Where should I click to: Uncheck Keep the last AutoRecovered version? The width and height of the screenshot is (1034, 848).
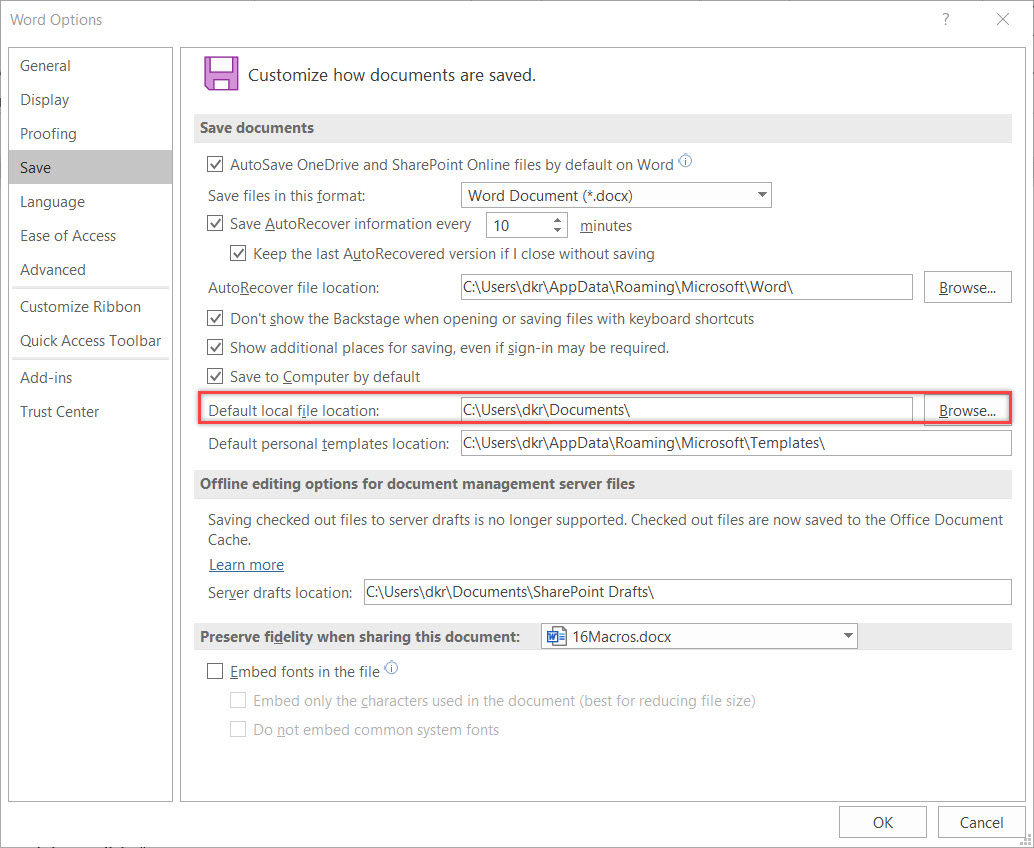click(x=238, y=253)
